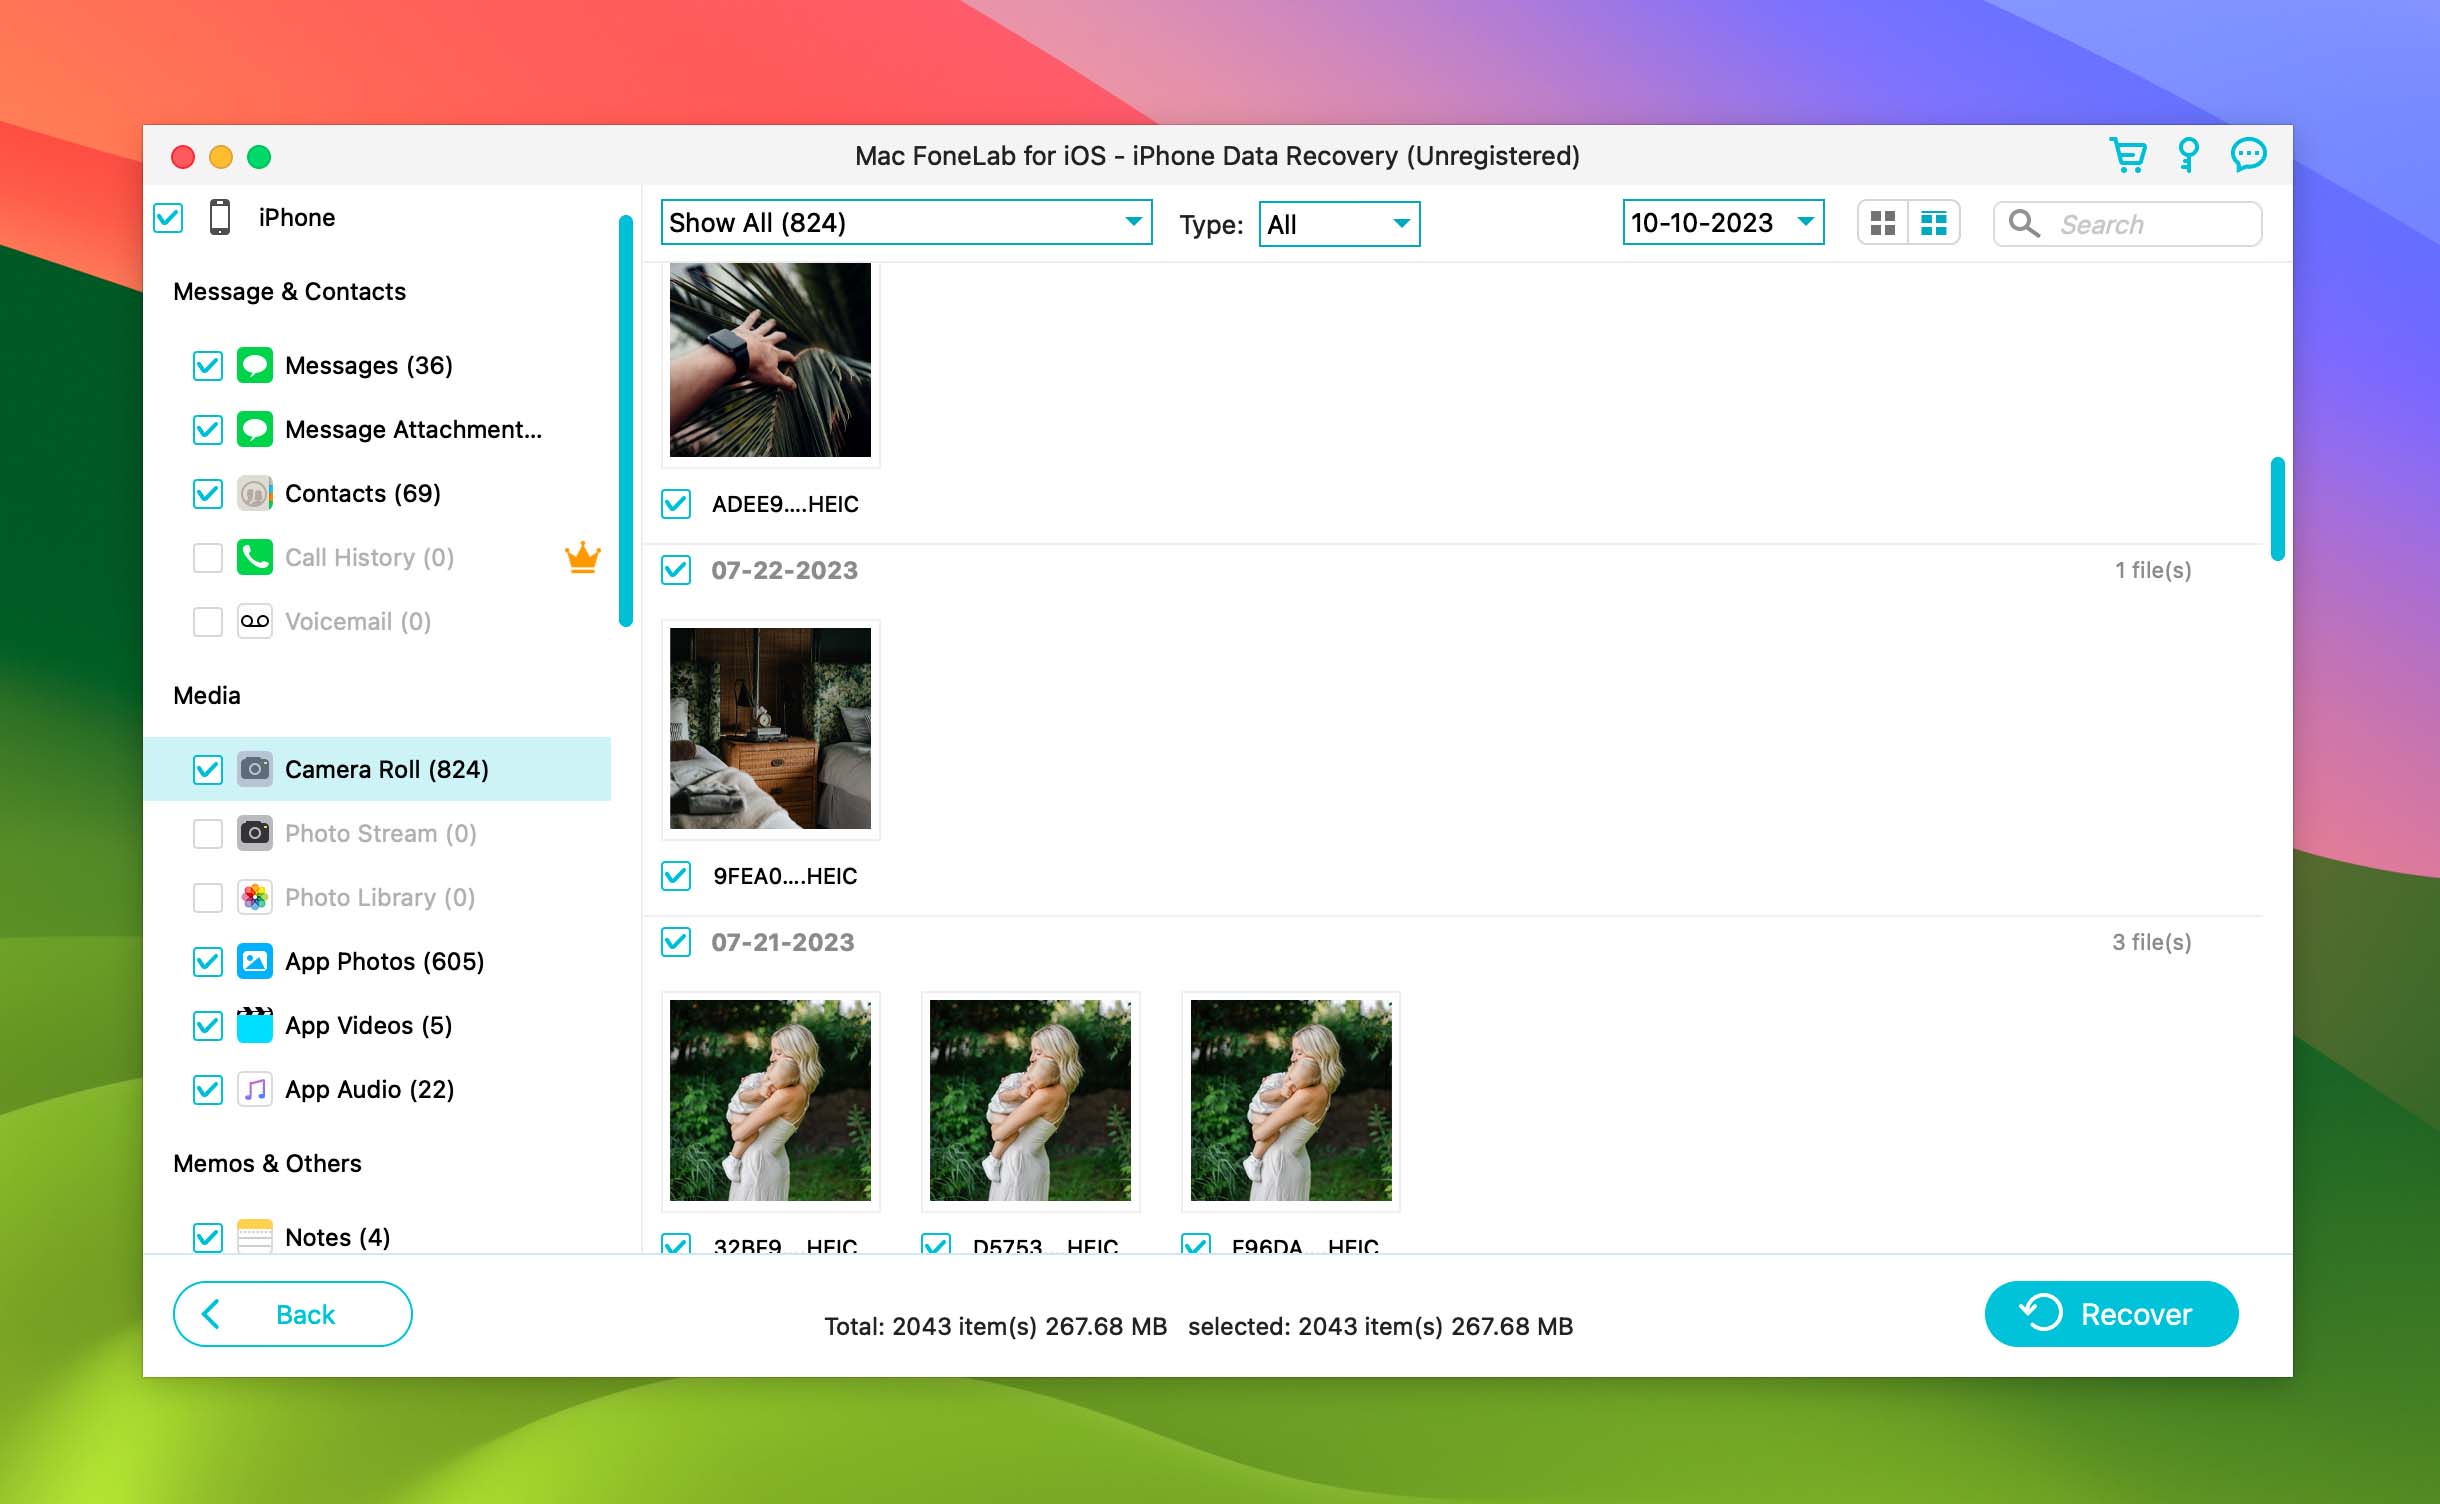Switch to large grid view icon
This screenshot has width=2440, height=1504.
tap(1882, 223)
